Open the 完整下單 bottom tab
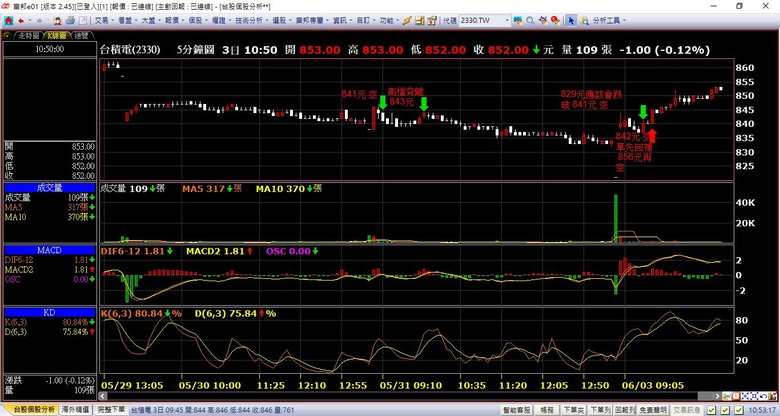Viewport: 780px width, 416px height. (x=110, y=410)
